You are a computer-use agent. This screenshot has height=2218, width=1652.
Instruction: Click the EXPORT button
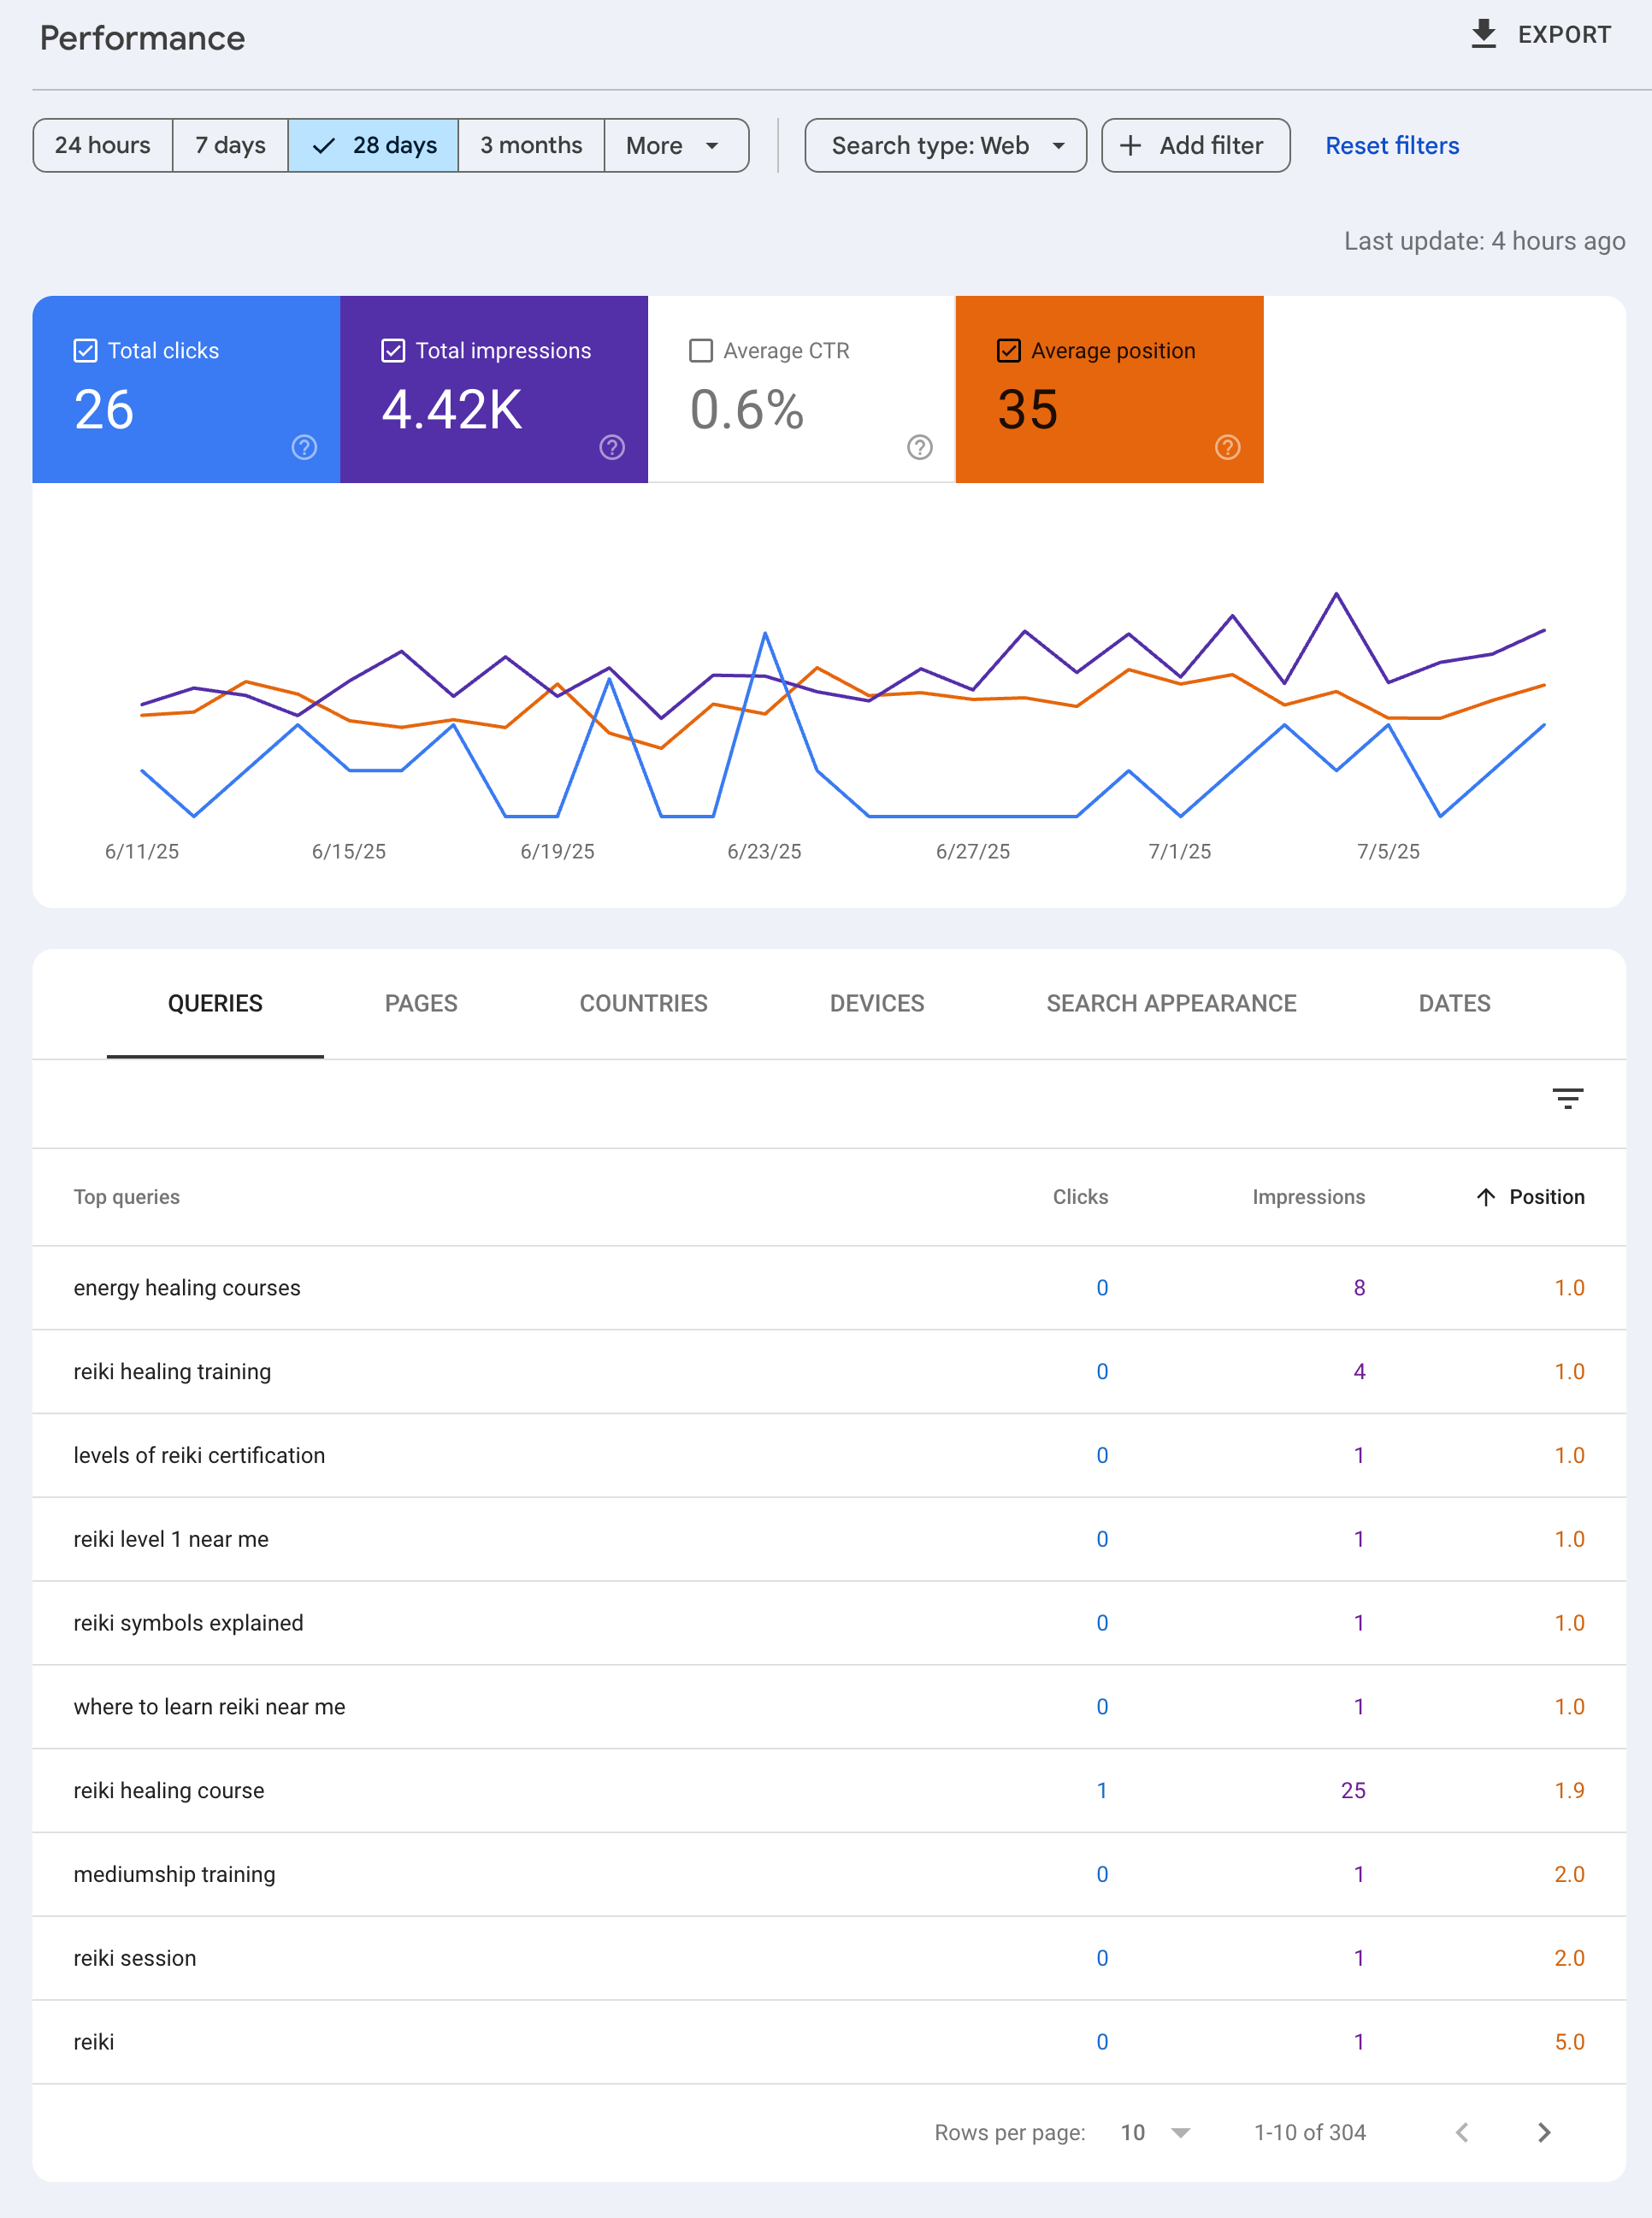1541,34
